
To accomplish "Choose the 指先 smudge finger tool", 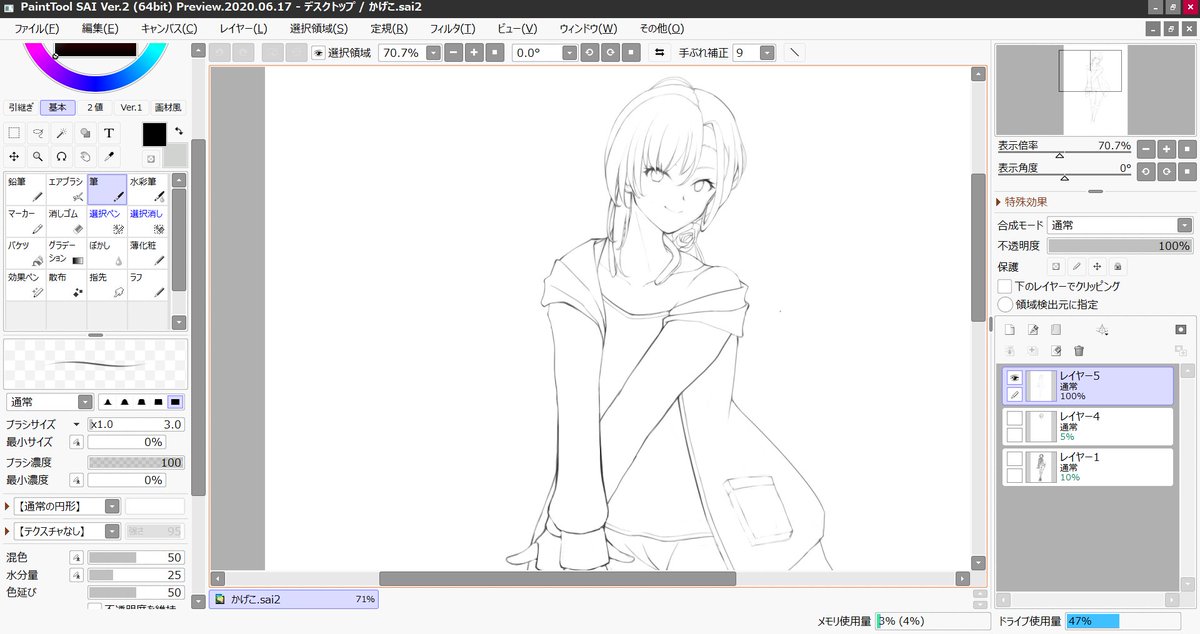I will [106, 285].
